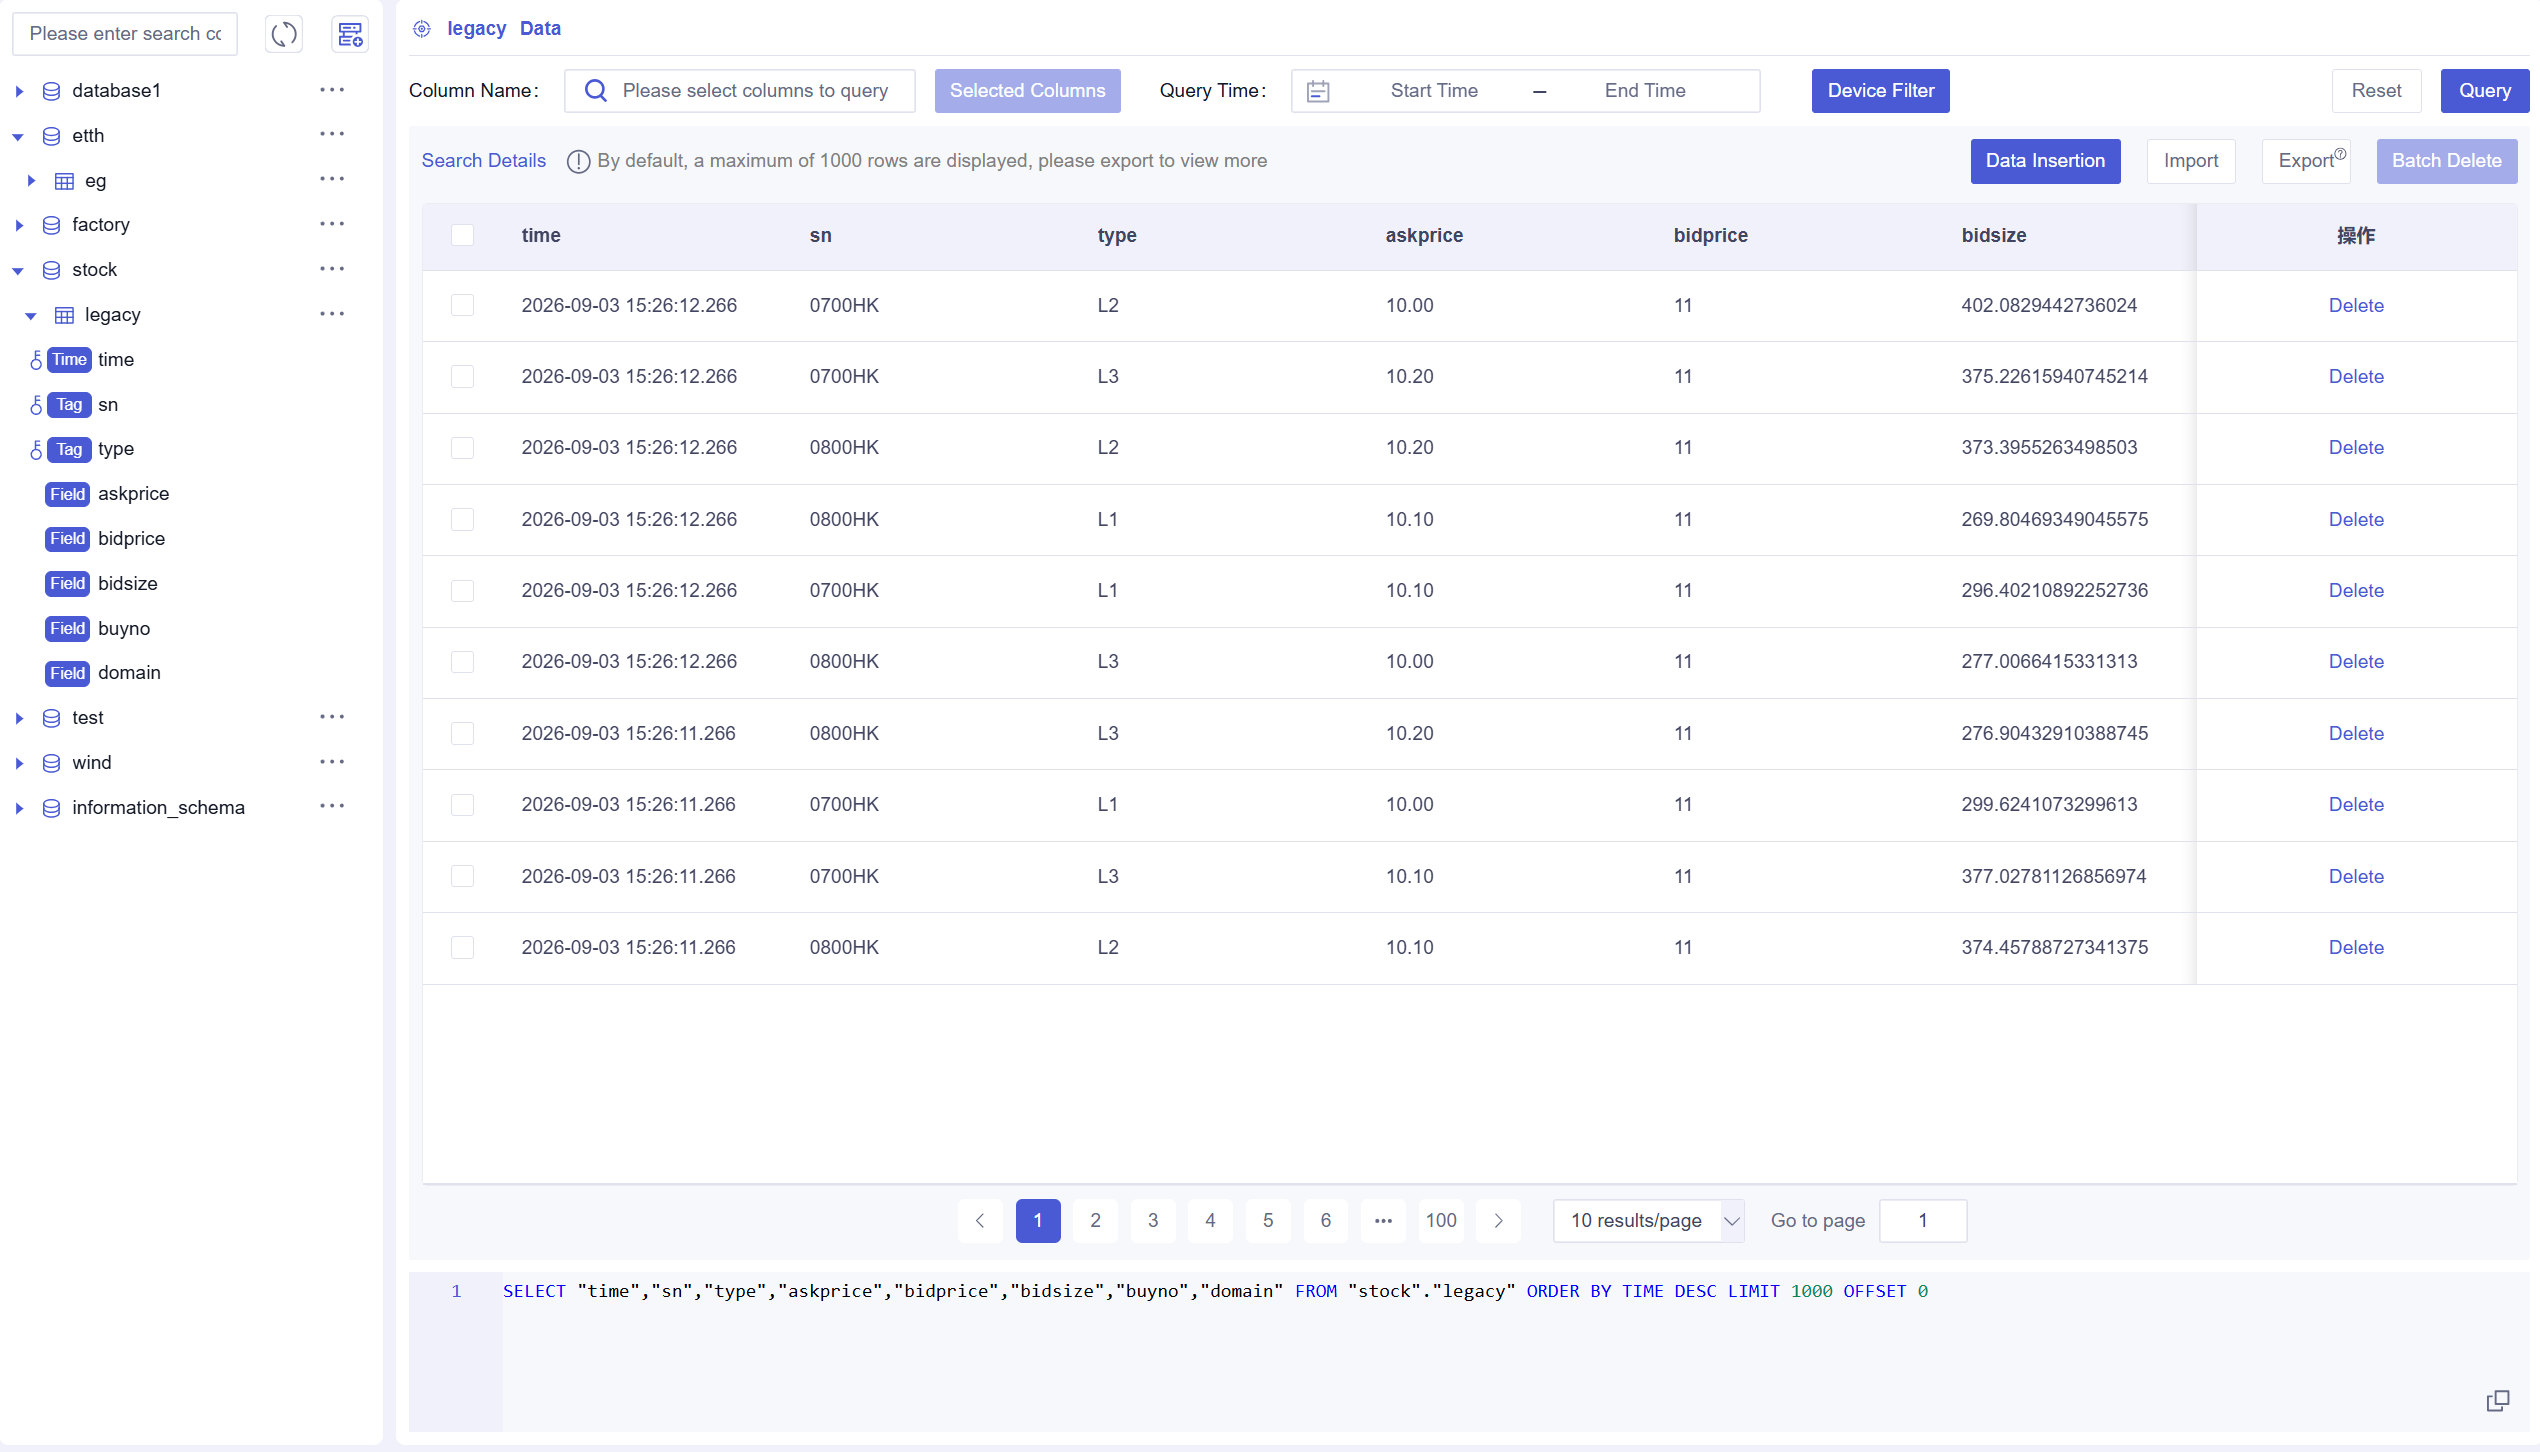2540x1452 pixels.
Task: Check row with bidsize 276.90432910388745
Action: tap(462, 733)
